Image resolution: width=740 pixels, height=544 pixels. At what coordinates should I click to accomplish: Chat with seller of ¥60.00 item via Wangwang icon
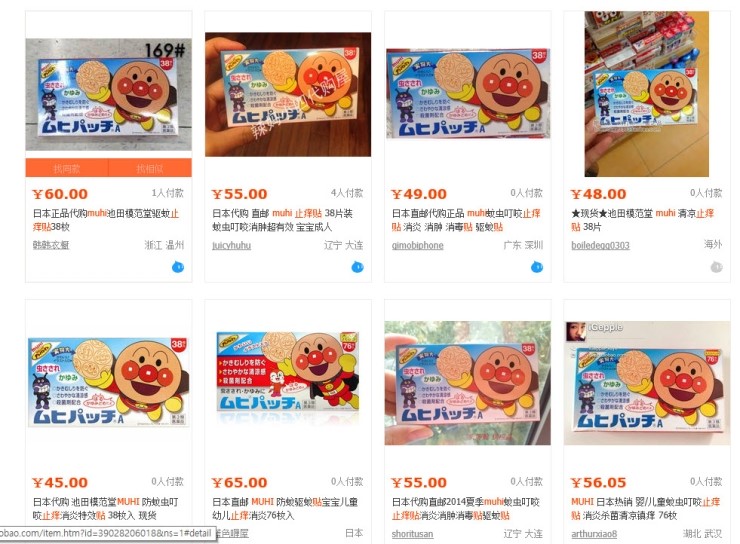point(178,267)
